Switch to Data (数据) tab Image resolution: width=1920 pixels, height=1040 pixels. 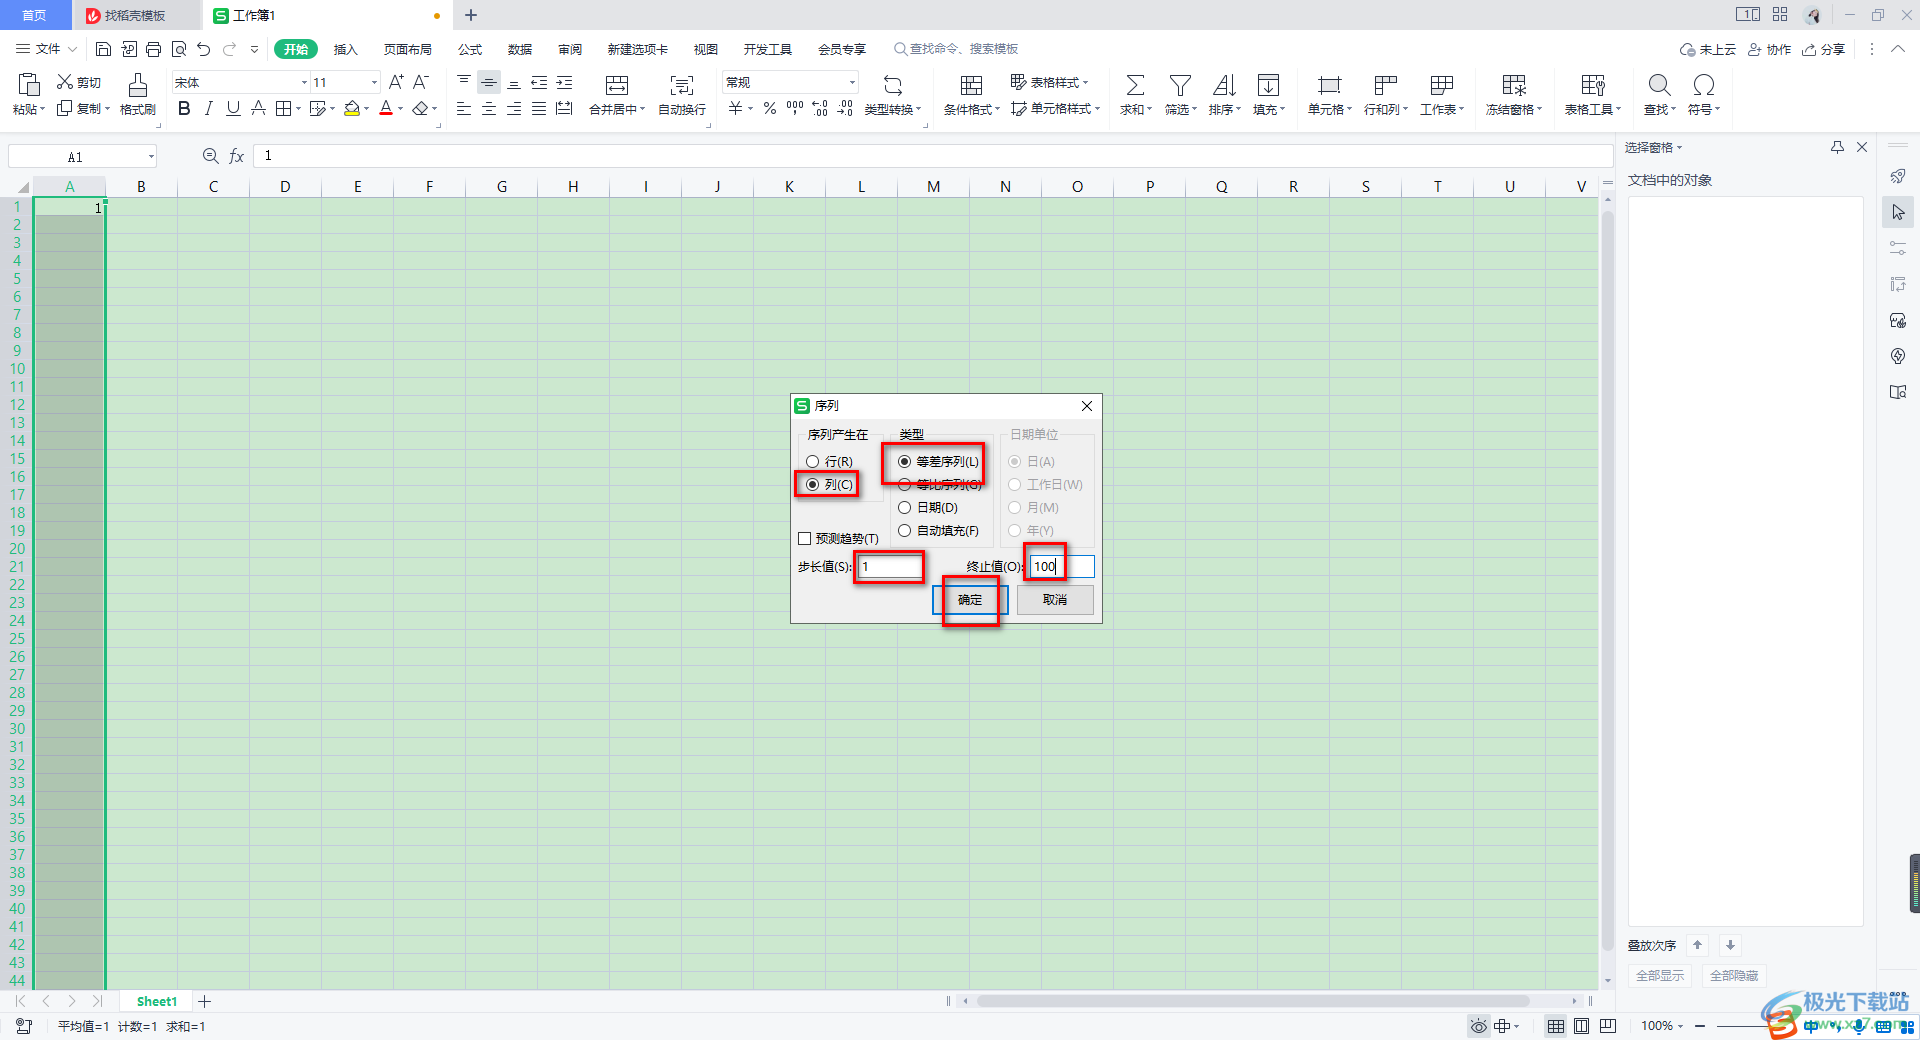coord(520,49)
